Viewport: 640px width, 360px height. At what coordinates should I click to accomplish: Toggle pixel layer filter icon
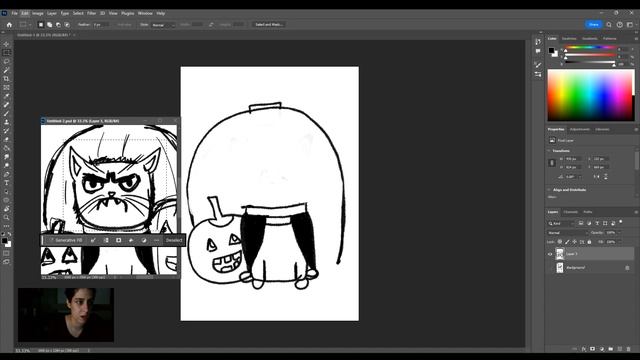click(581, 223)
